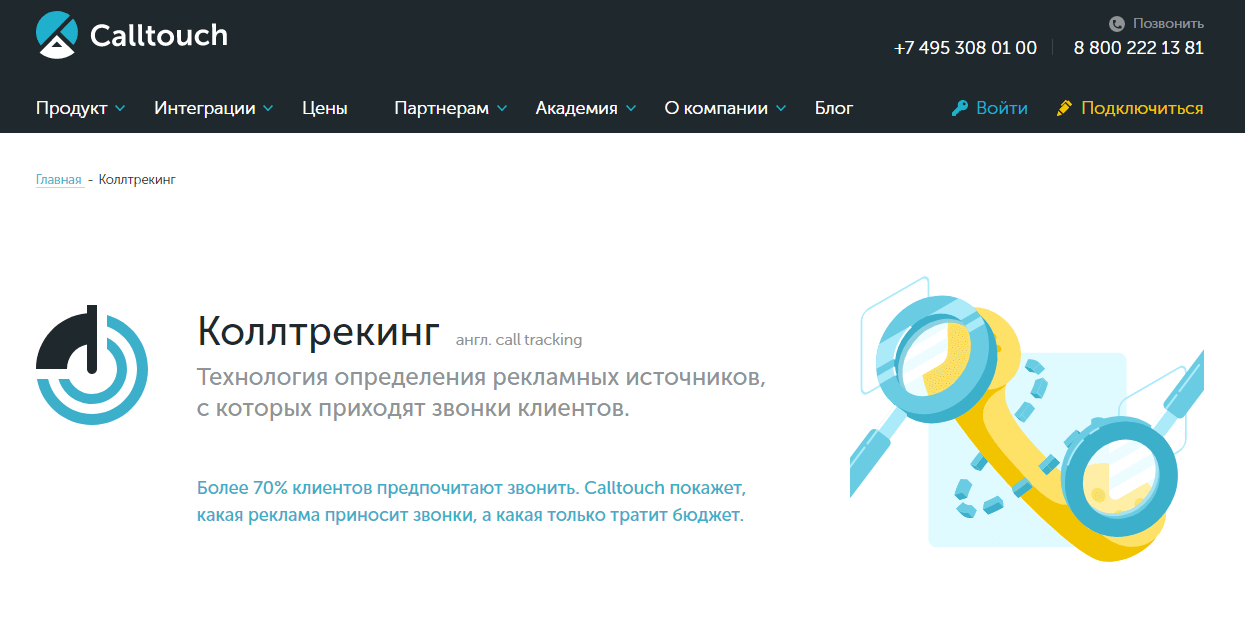Click the Подключиться signup link
1245x640 pixels.
click(1142, 108)
